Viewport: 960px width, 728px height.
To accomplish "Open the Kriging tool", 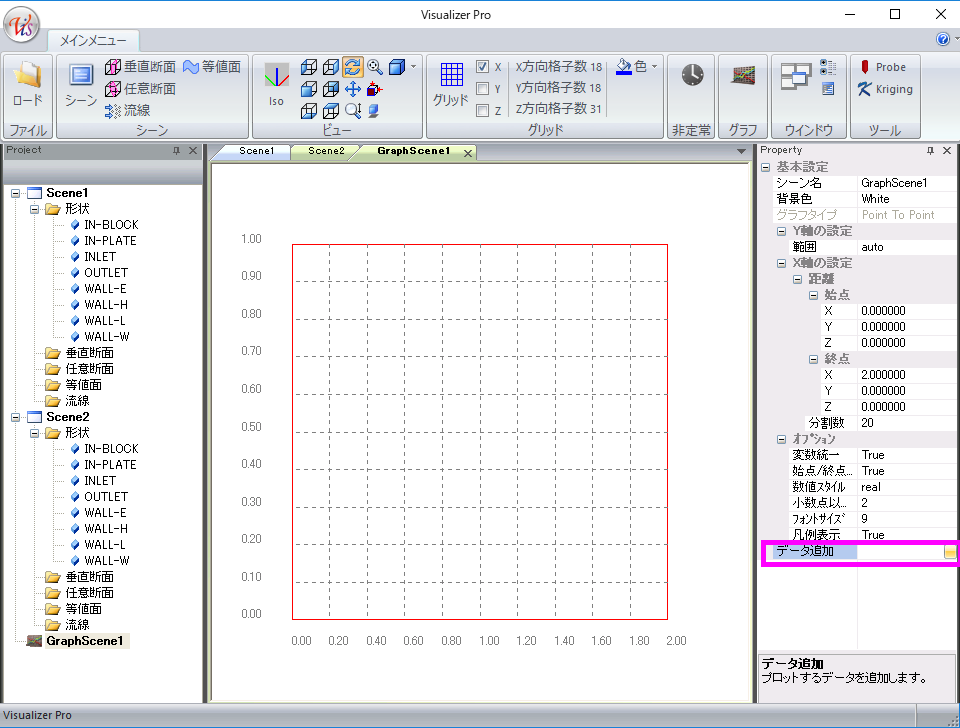I will coord(885,89).
